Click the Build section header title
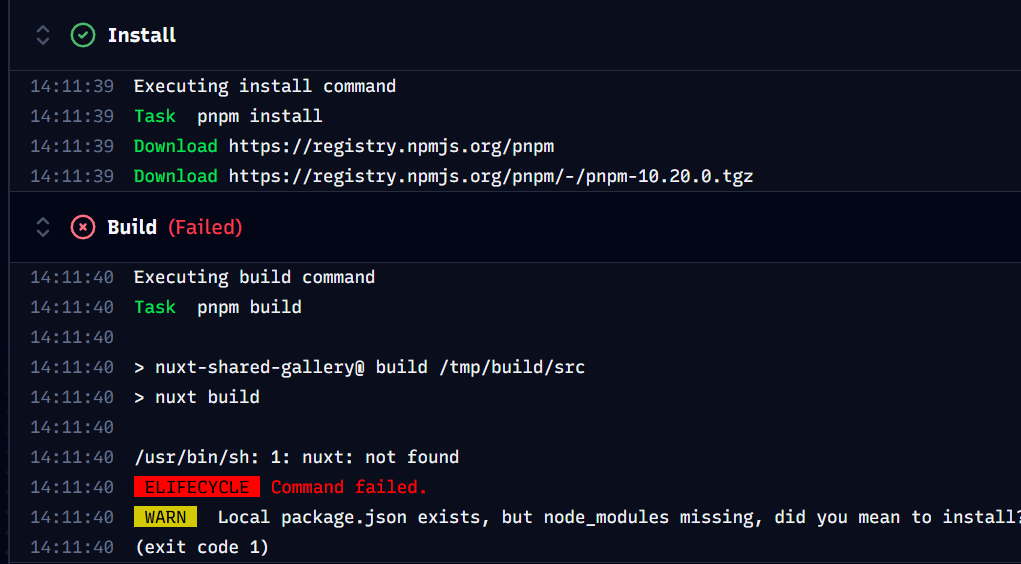Image resolution: width=1021 pixels, height=564 pixels. 132,227
